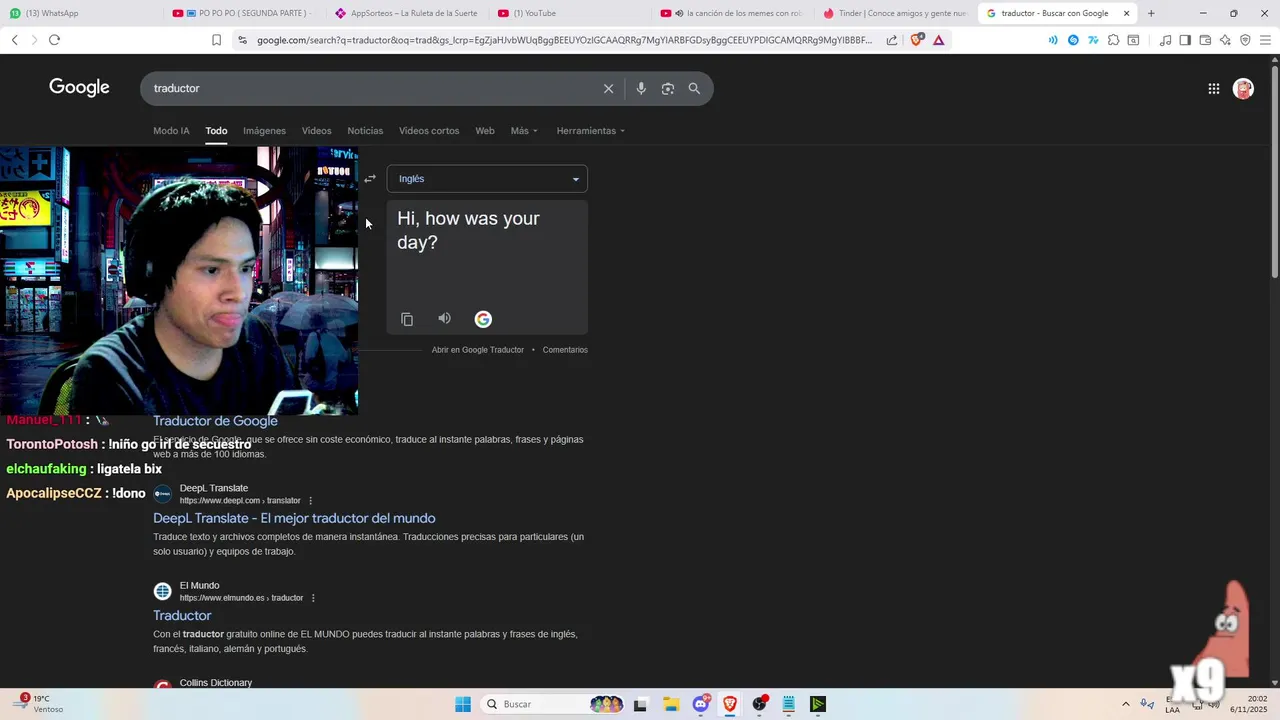Viewport: 1280px width, 720px height.
Task: Open the Traductor de Google result
Action: click(215, 421)
